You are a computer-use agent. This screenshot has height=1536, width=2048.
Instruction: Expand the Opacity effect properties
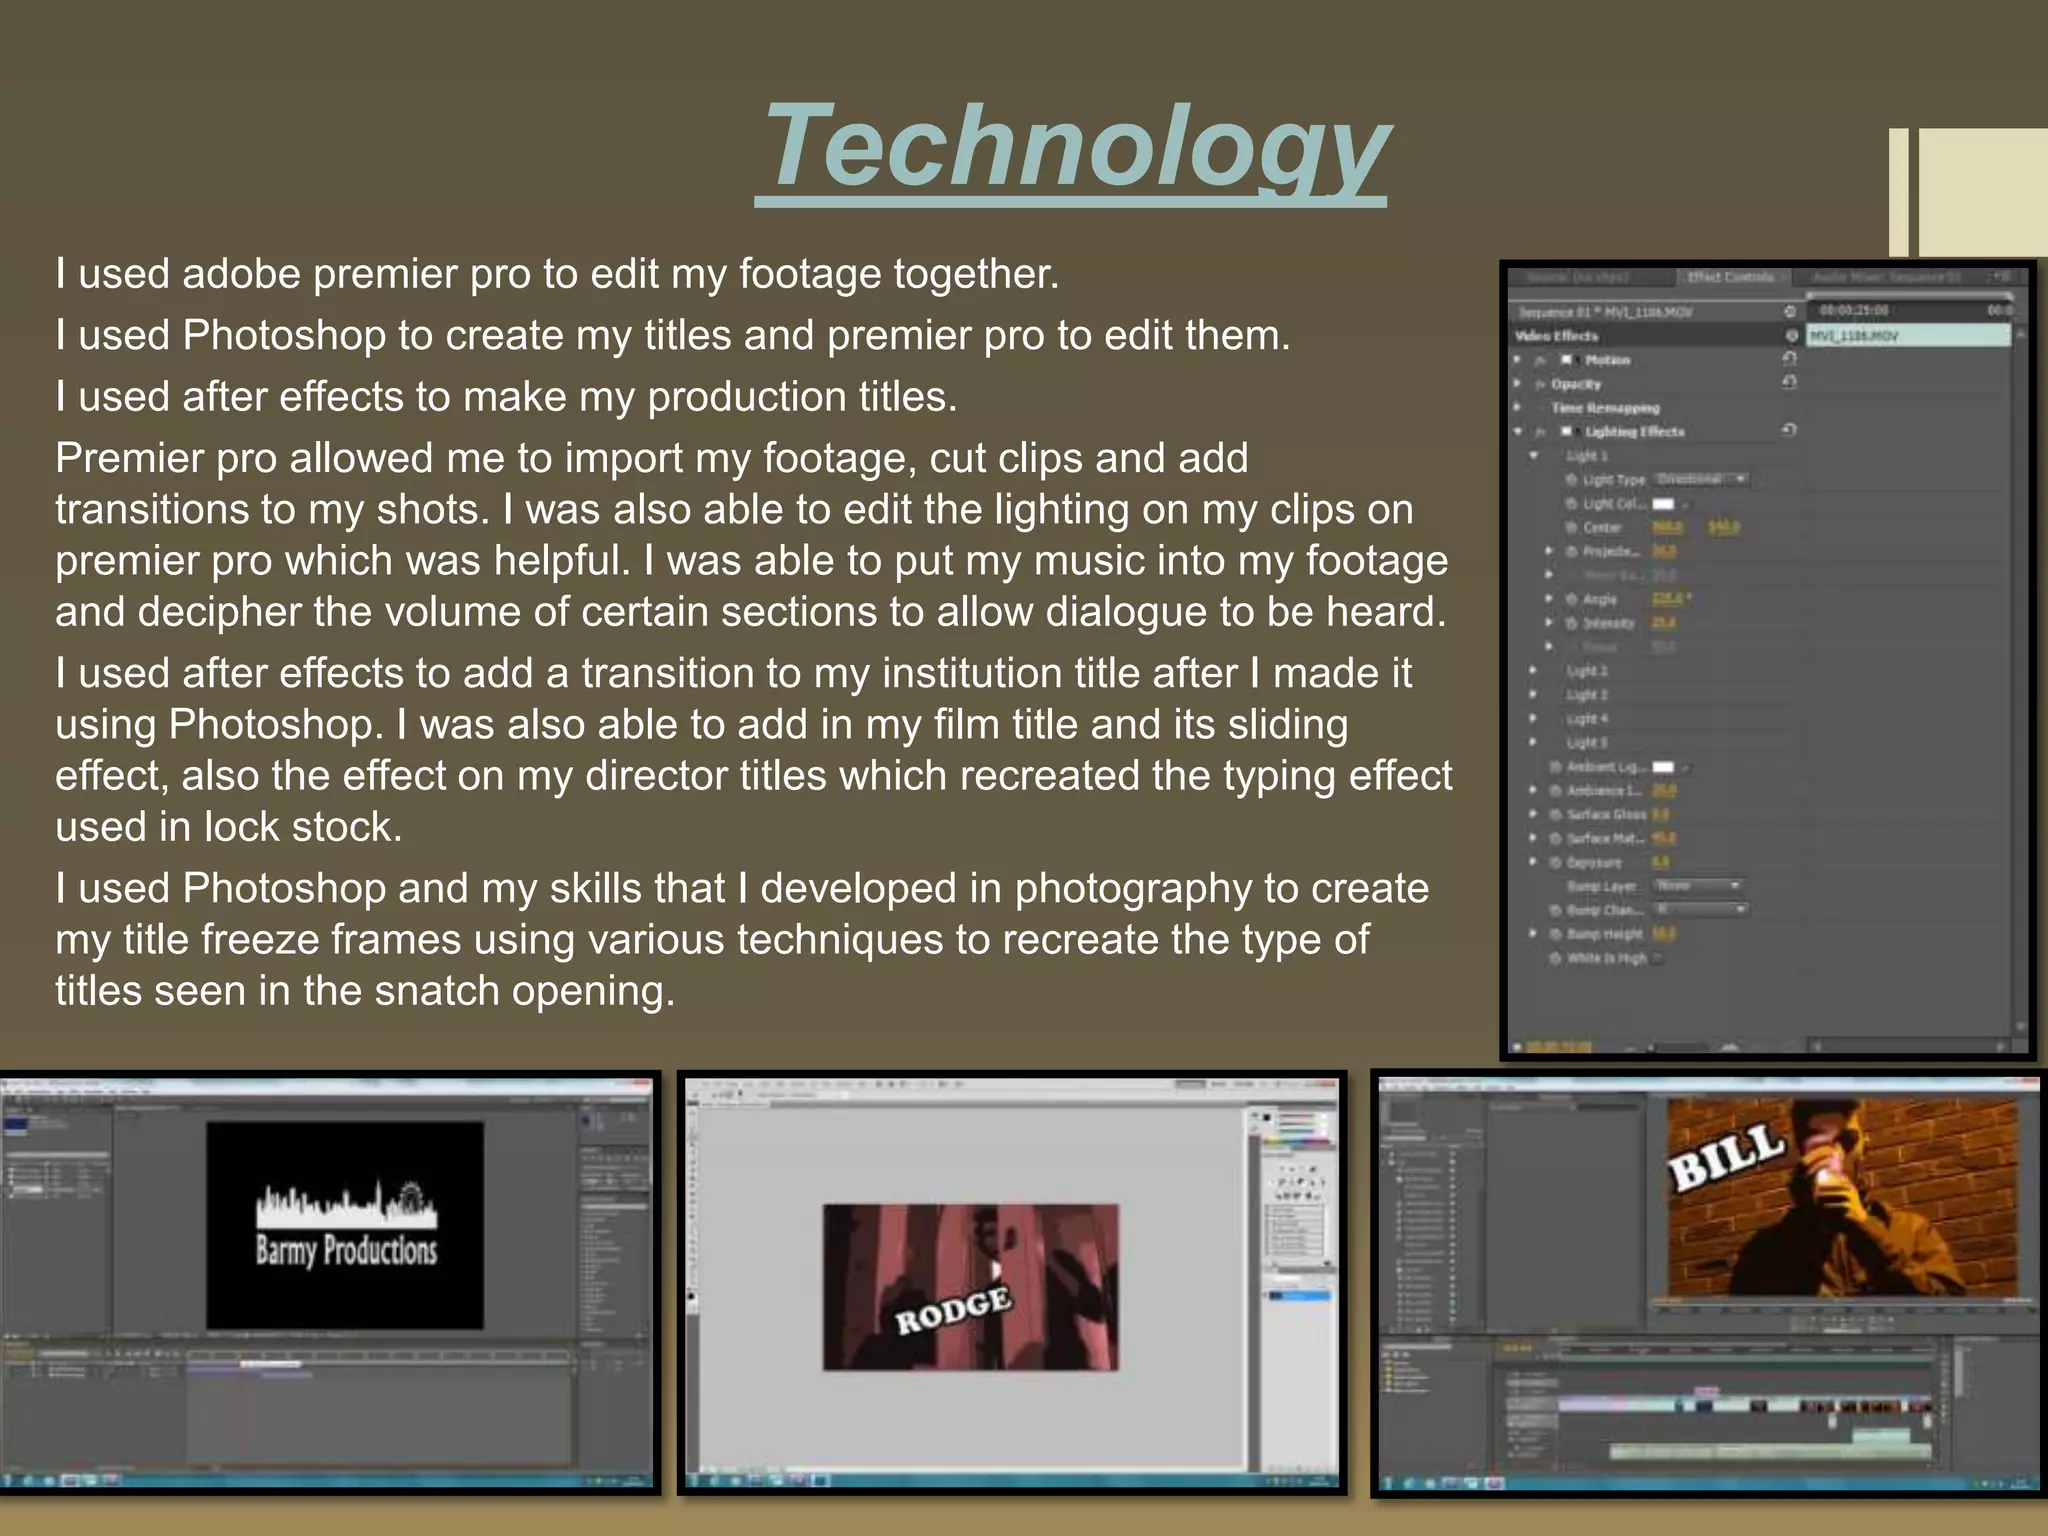point(1518,383)
